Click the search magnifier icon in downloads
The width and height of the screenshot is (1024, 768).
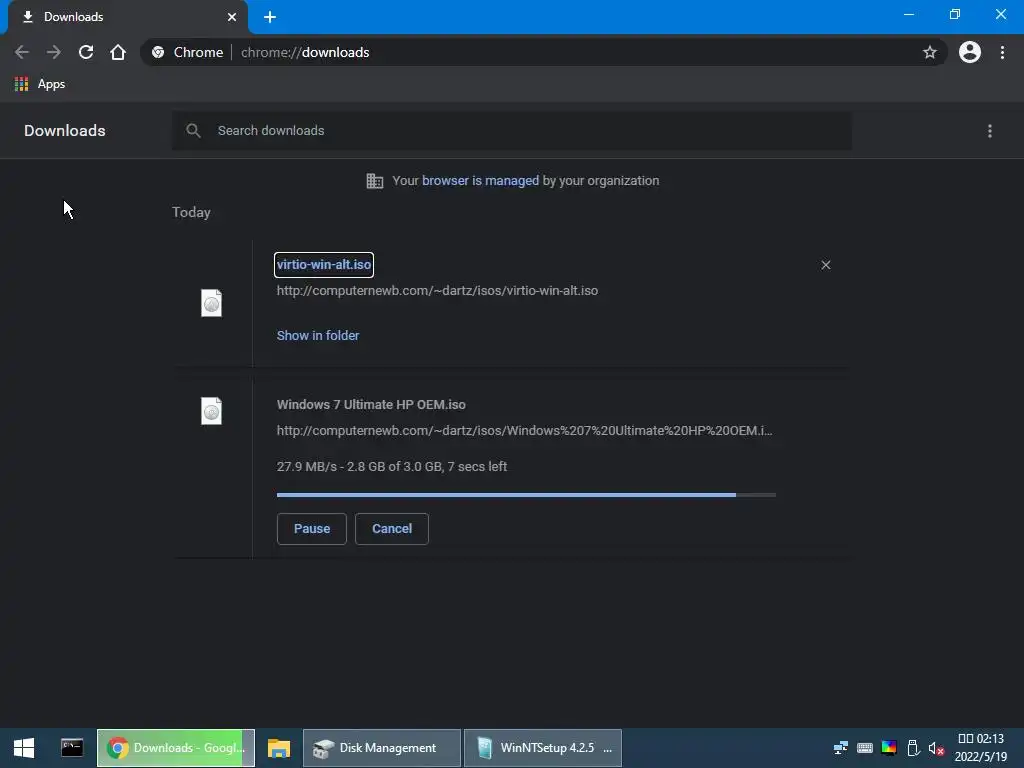[x=193, y=131]
